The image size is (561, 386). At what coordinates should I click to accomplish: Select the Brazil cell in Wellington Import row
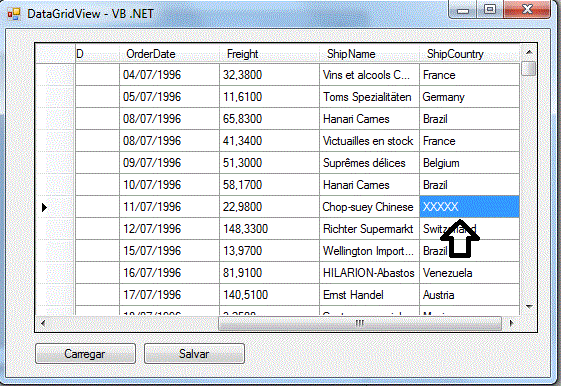(x=469, y=251)
